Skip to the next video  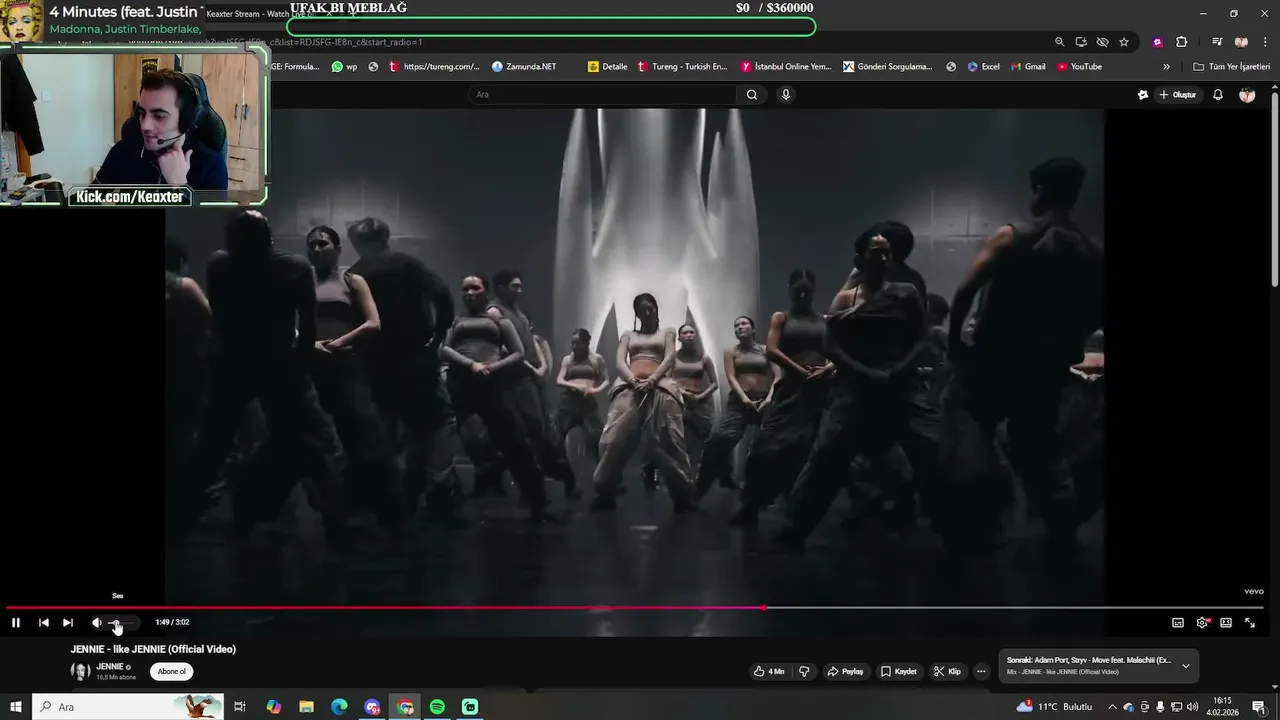68,622
